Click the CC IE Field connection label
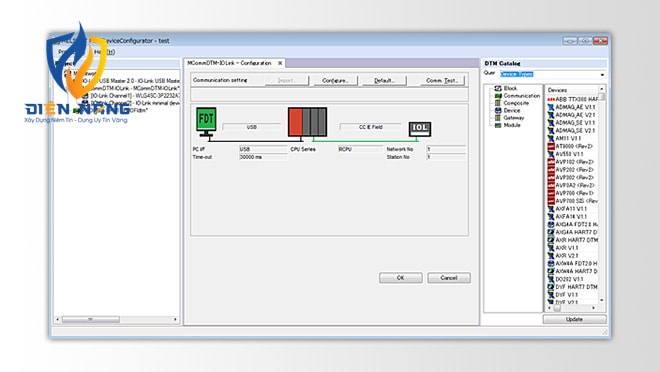660x372 pixels. pyautogui.click(x=370, y=127)
